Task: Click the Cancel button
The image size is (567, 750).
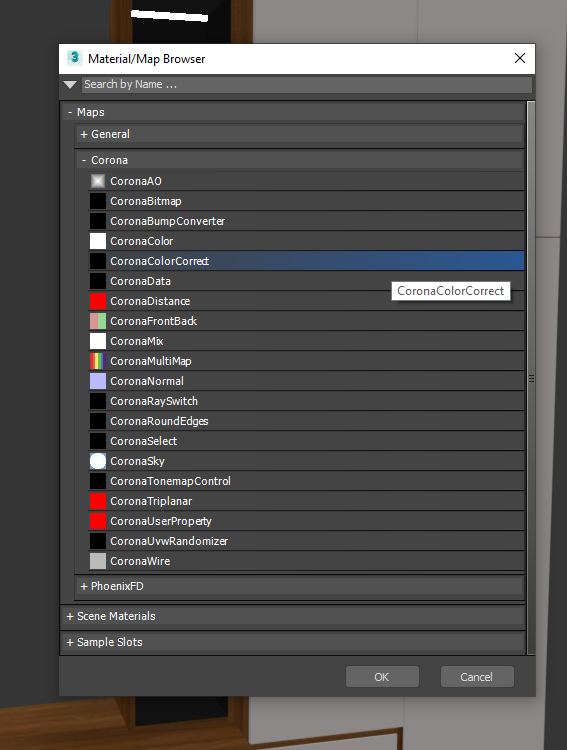Action: [x=477, y=677]
